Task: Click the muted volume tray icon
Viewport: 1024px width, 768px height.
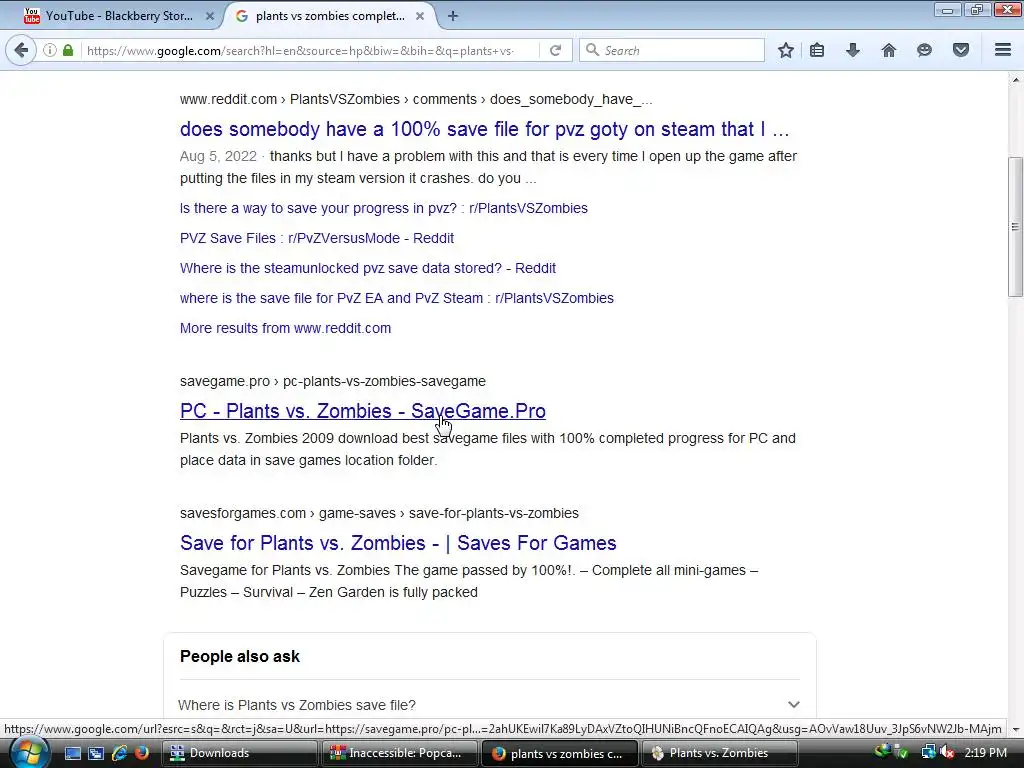Action: point(947,753)
